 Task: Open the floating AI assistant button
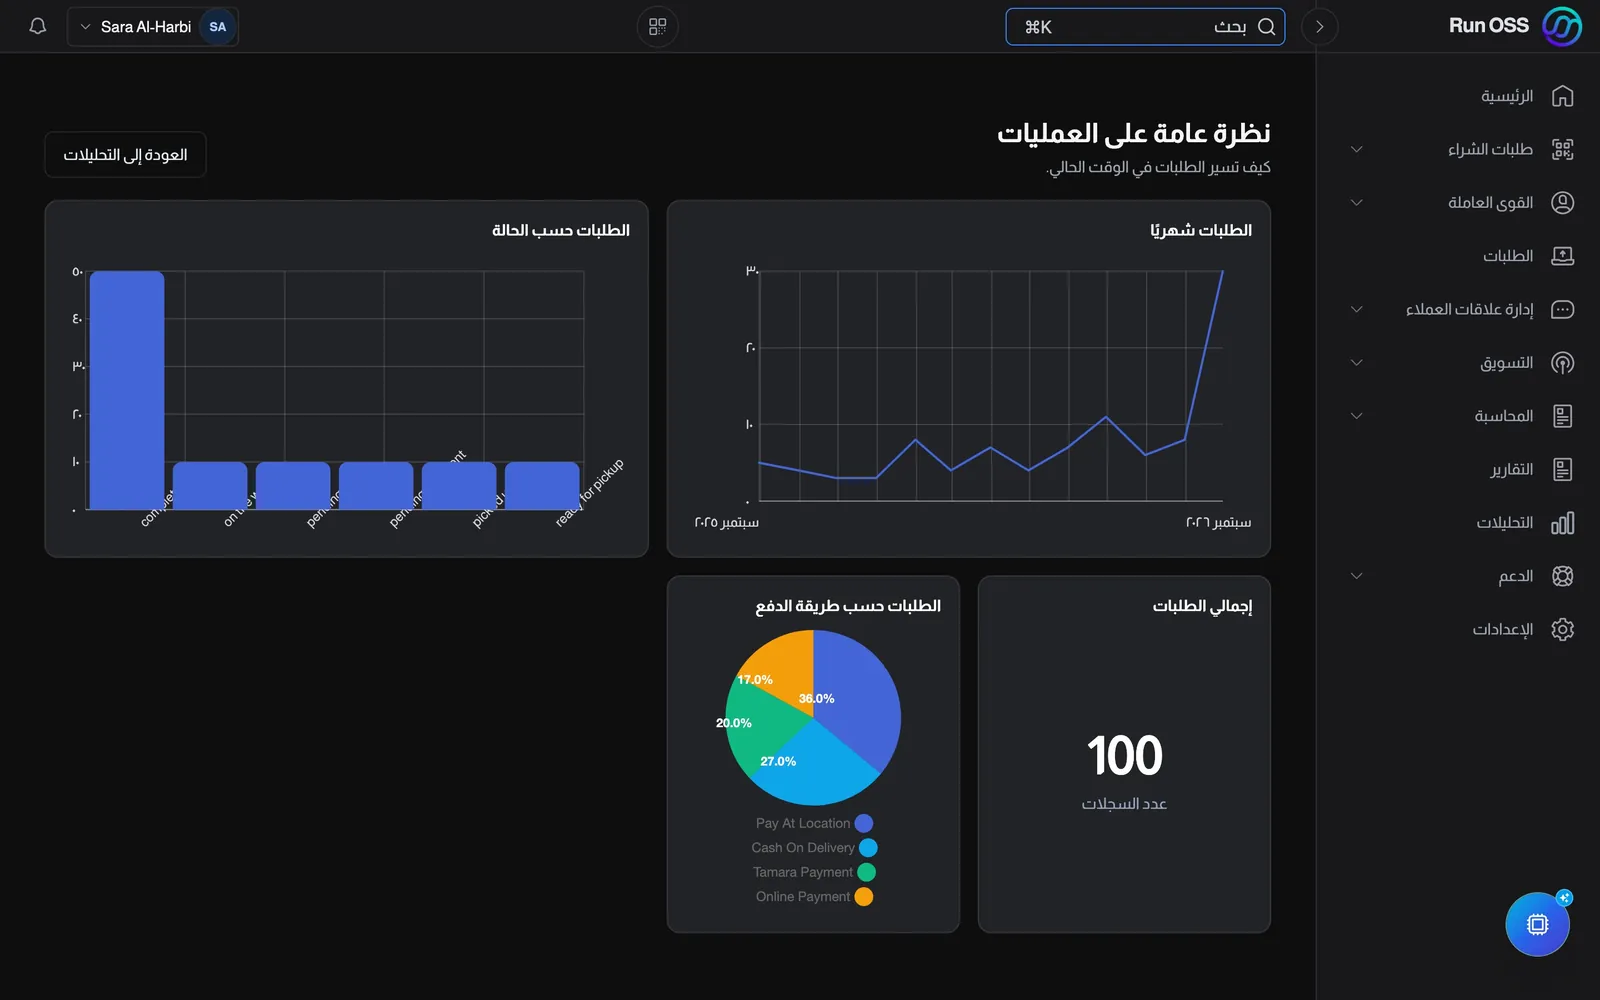pyautogui.click(x=1538, y=924)
